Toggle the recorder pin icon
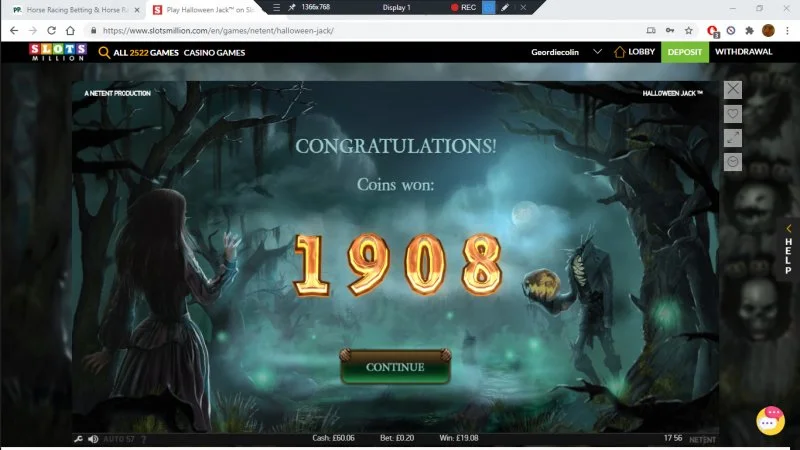The image size is (800, 450). [x=292, y=7]
